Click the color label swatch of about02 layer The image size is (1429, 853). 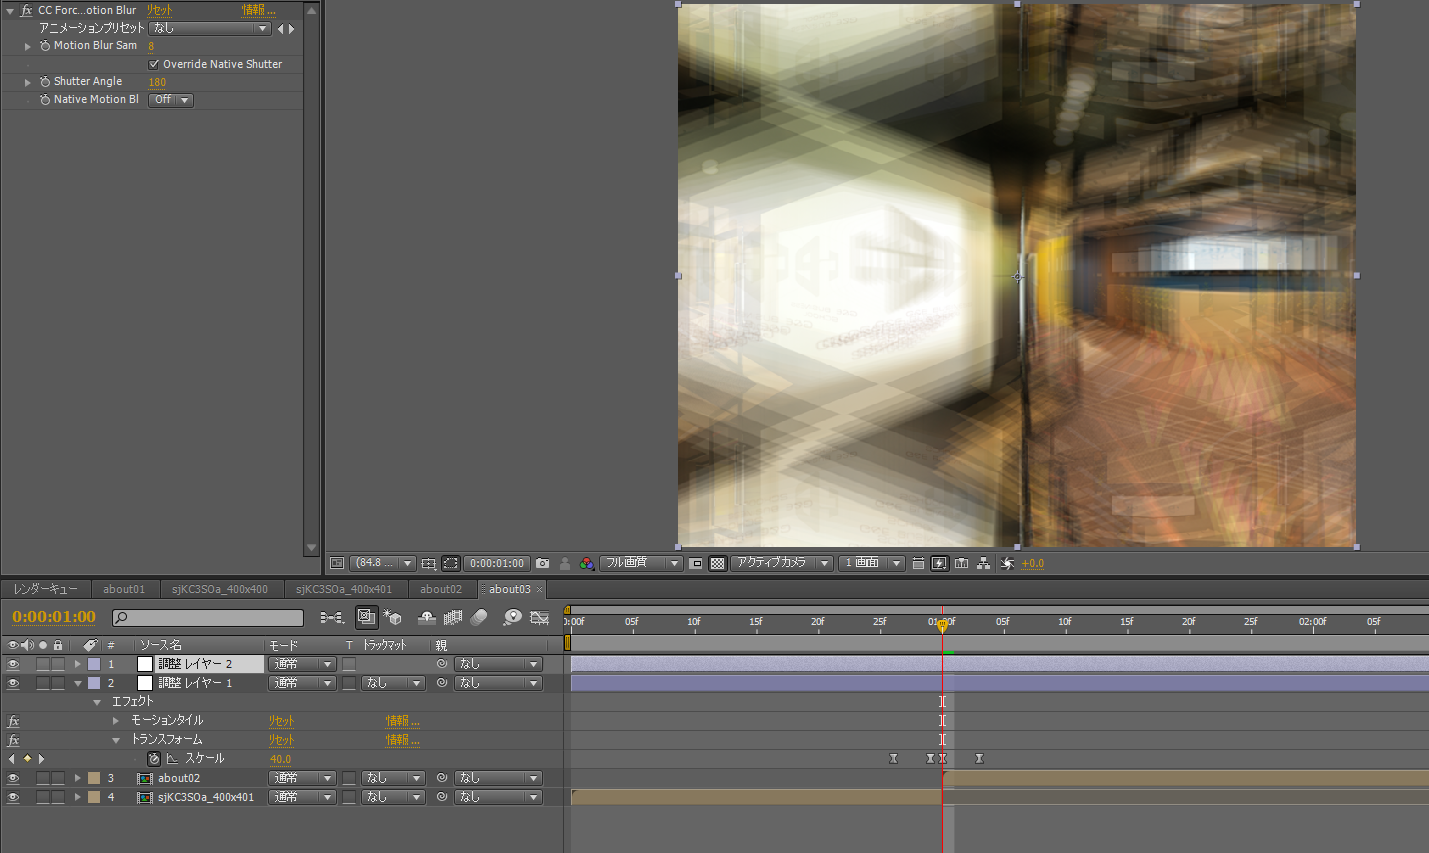point(94,778)
